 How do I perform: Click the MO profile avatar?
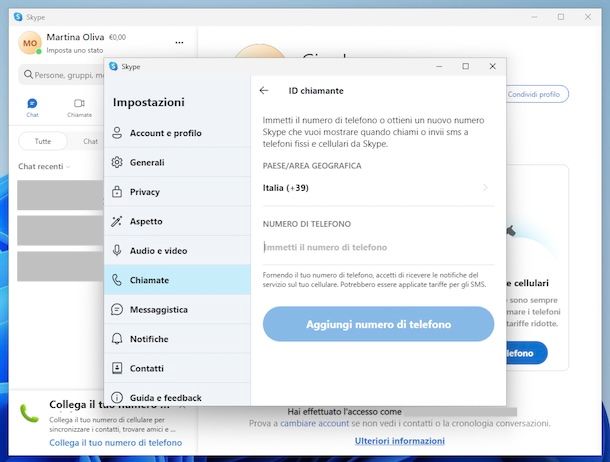30,43
